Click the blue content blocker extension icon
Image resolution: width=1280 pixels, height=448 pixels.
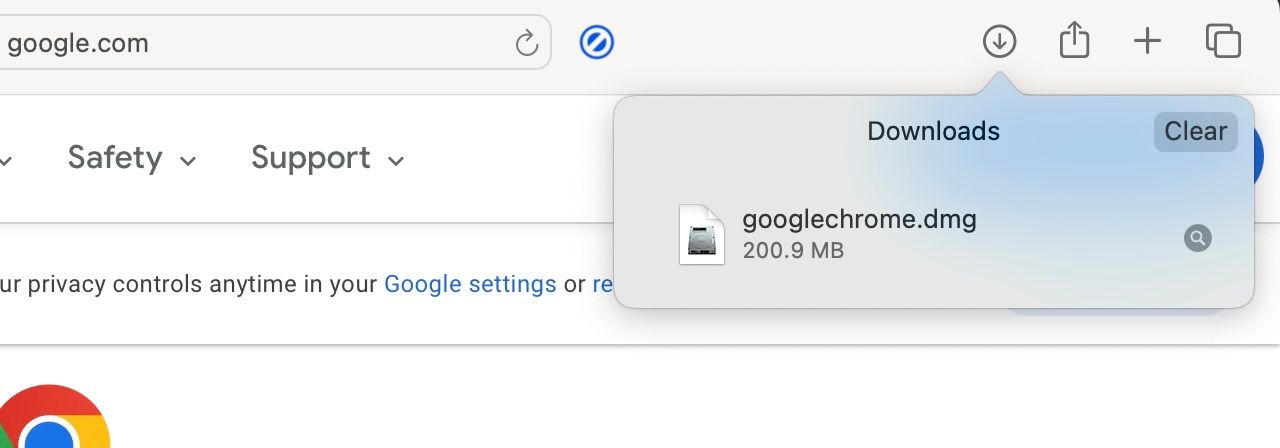point(597,42)
